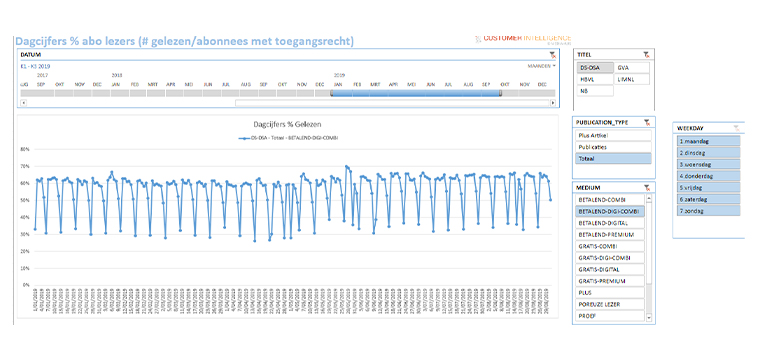Open the MAANDEN time level dropdown
760x360 pixels.
(541, 66)
